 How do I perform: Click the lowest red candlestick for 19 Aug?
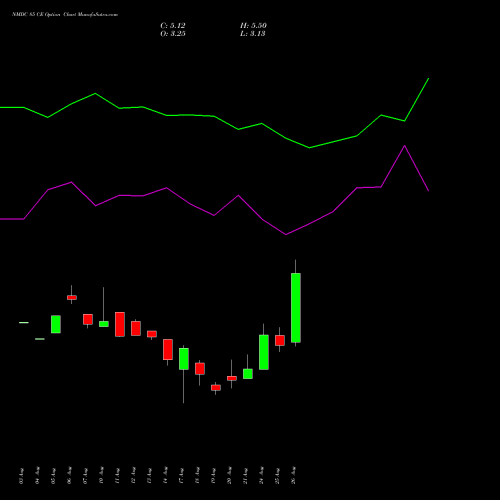[216, 388]
